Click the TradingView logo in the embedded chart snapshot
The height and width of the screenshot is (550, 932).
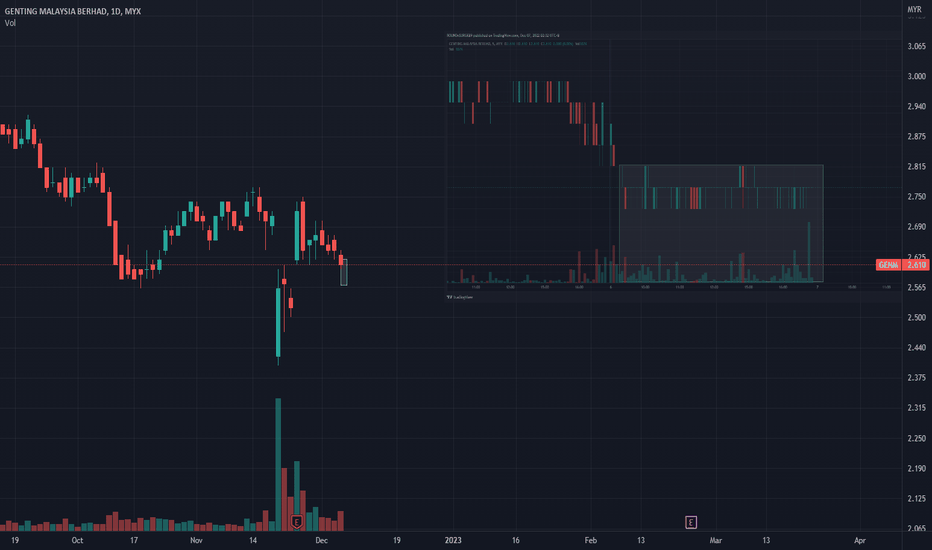click(460, 297)
